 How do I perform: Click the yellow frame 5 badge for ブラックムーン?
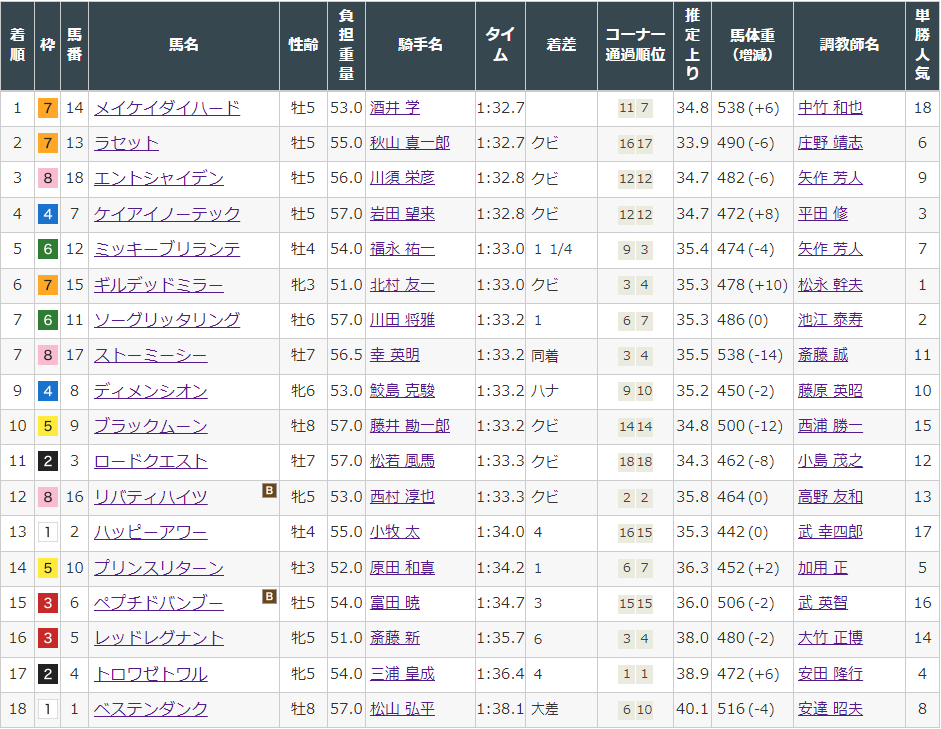[48, 426]
